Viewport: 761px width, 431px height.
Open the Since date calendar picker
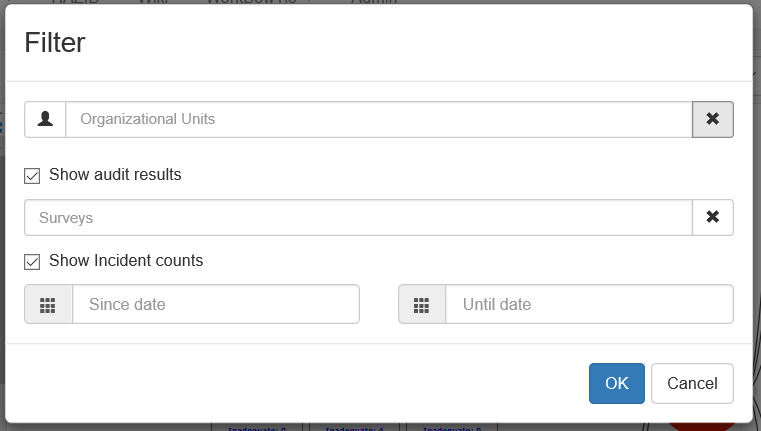point(48,304)
